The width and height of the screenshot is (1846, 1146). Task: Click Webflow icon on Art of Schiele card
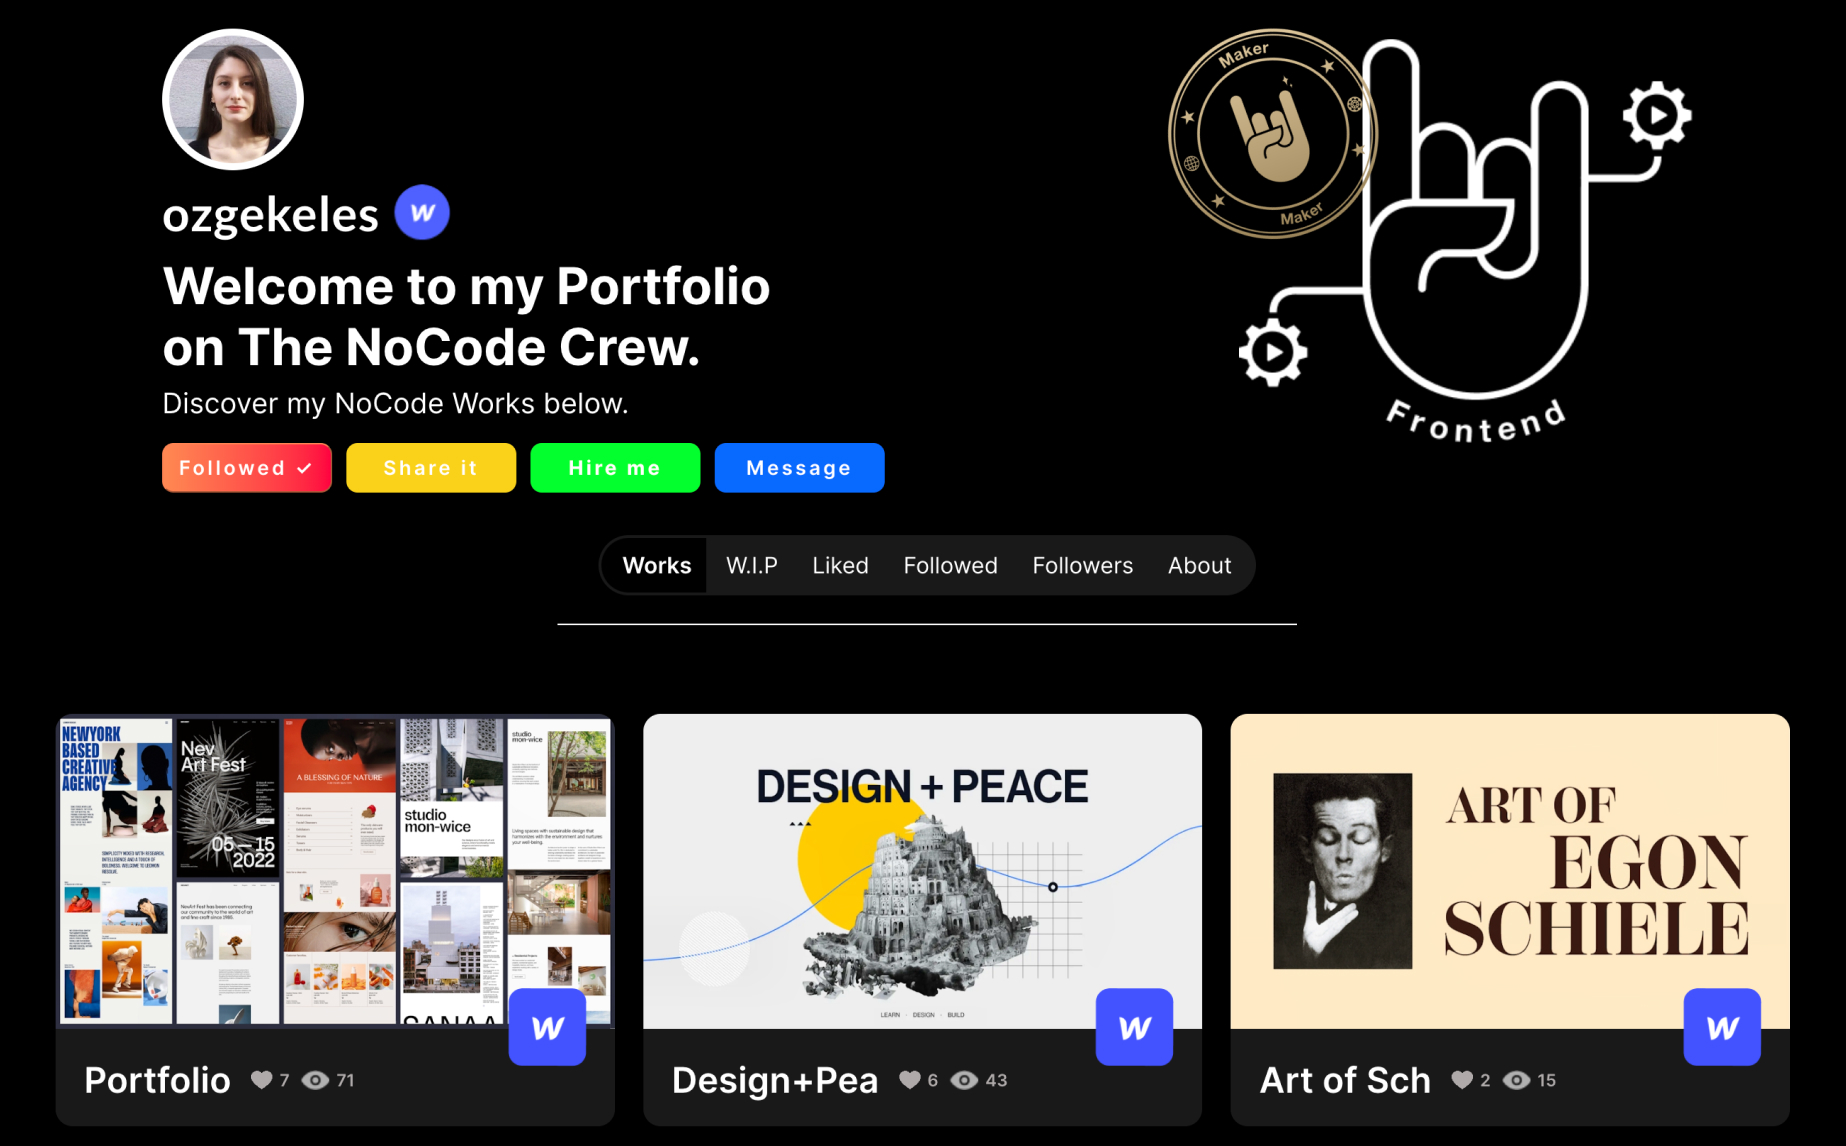(1722, 1027)
